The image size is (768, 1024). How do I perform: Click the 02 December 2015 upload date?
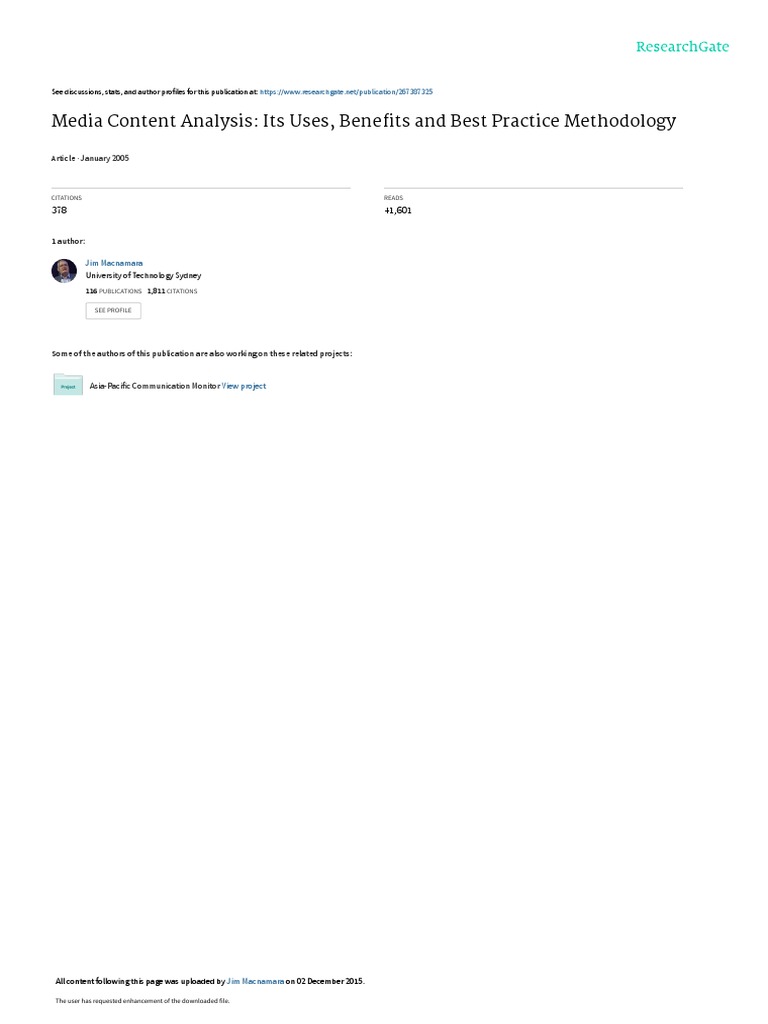pos(330,981)
